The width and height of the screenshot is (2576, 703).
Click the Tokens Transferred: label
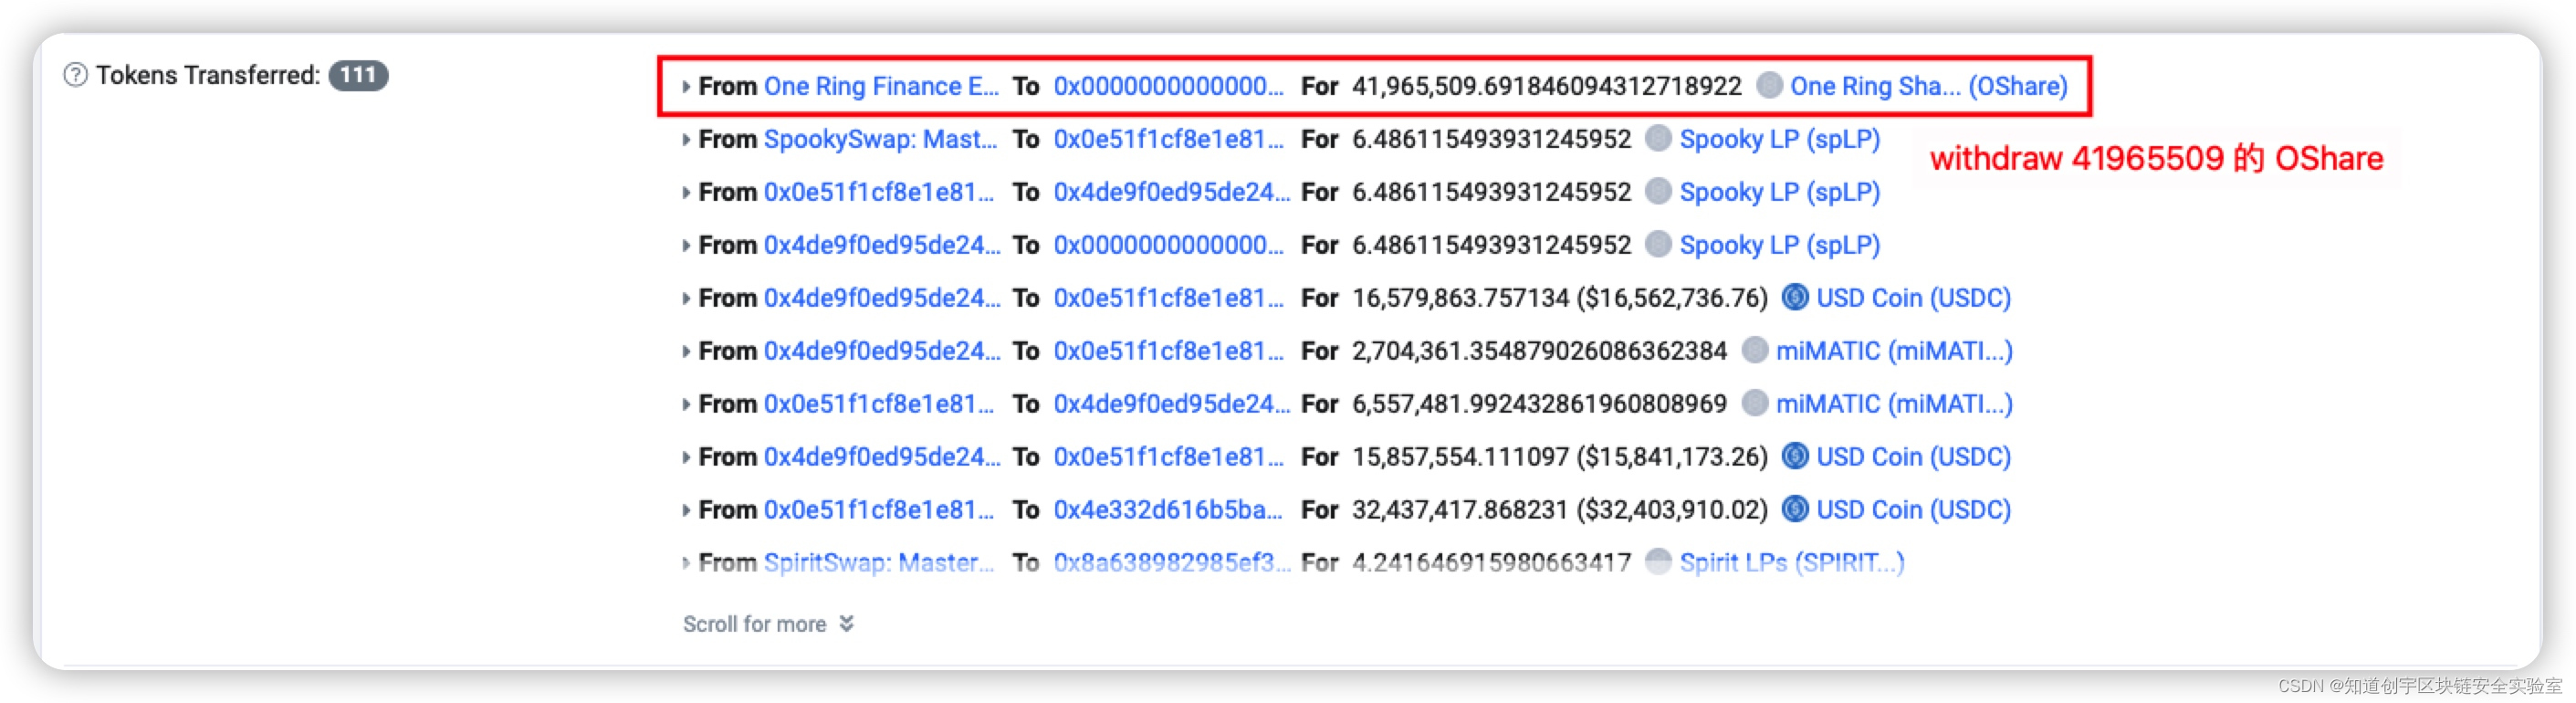[208, 75]
